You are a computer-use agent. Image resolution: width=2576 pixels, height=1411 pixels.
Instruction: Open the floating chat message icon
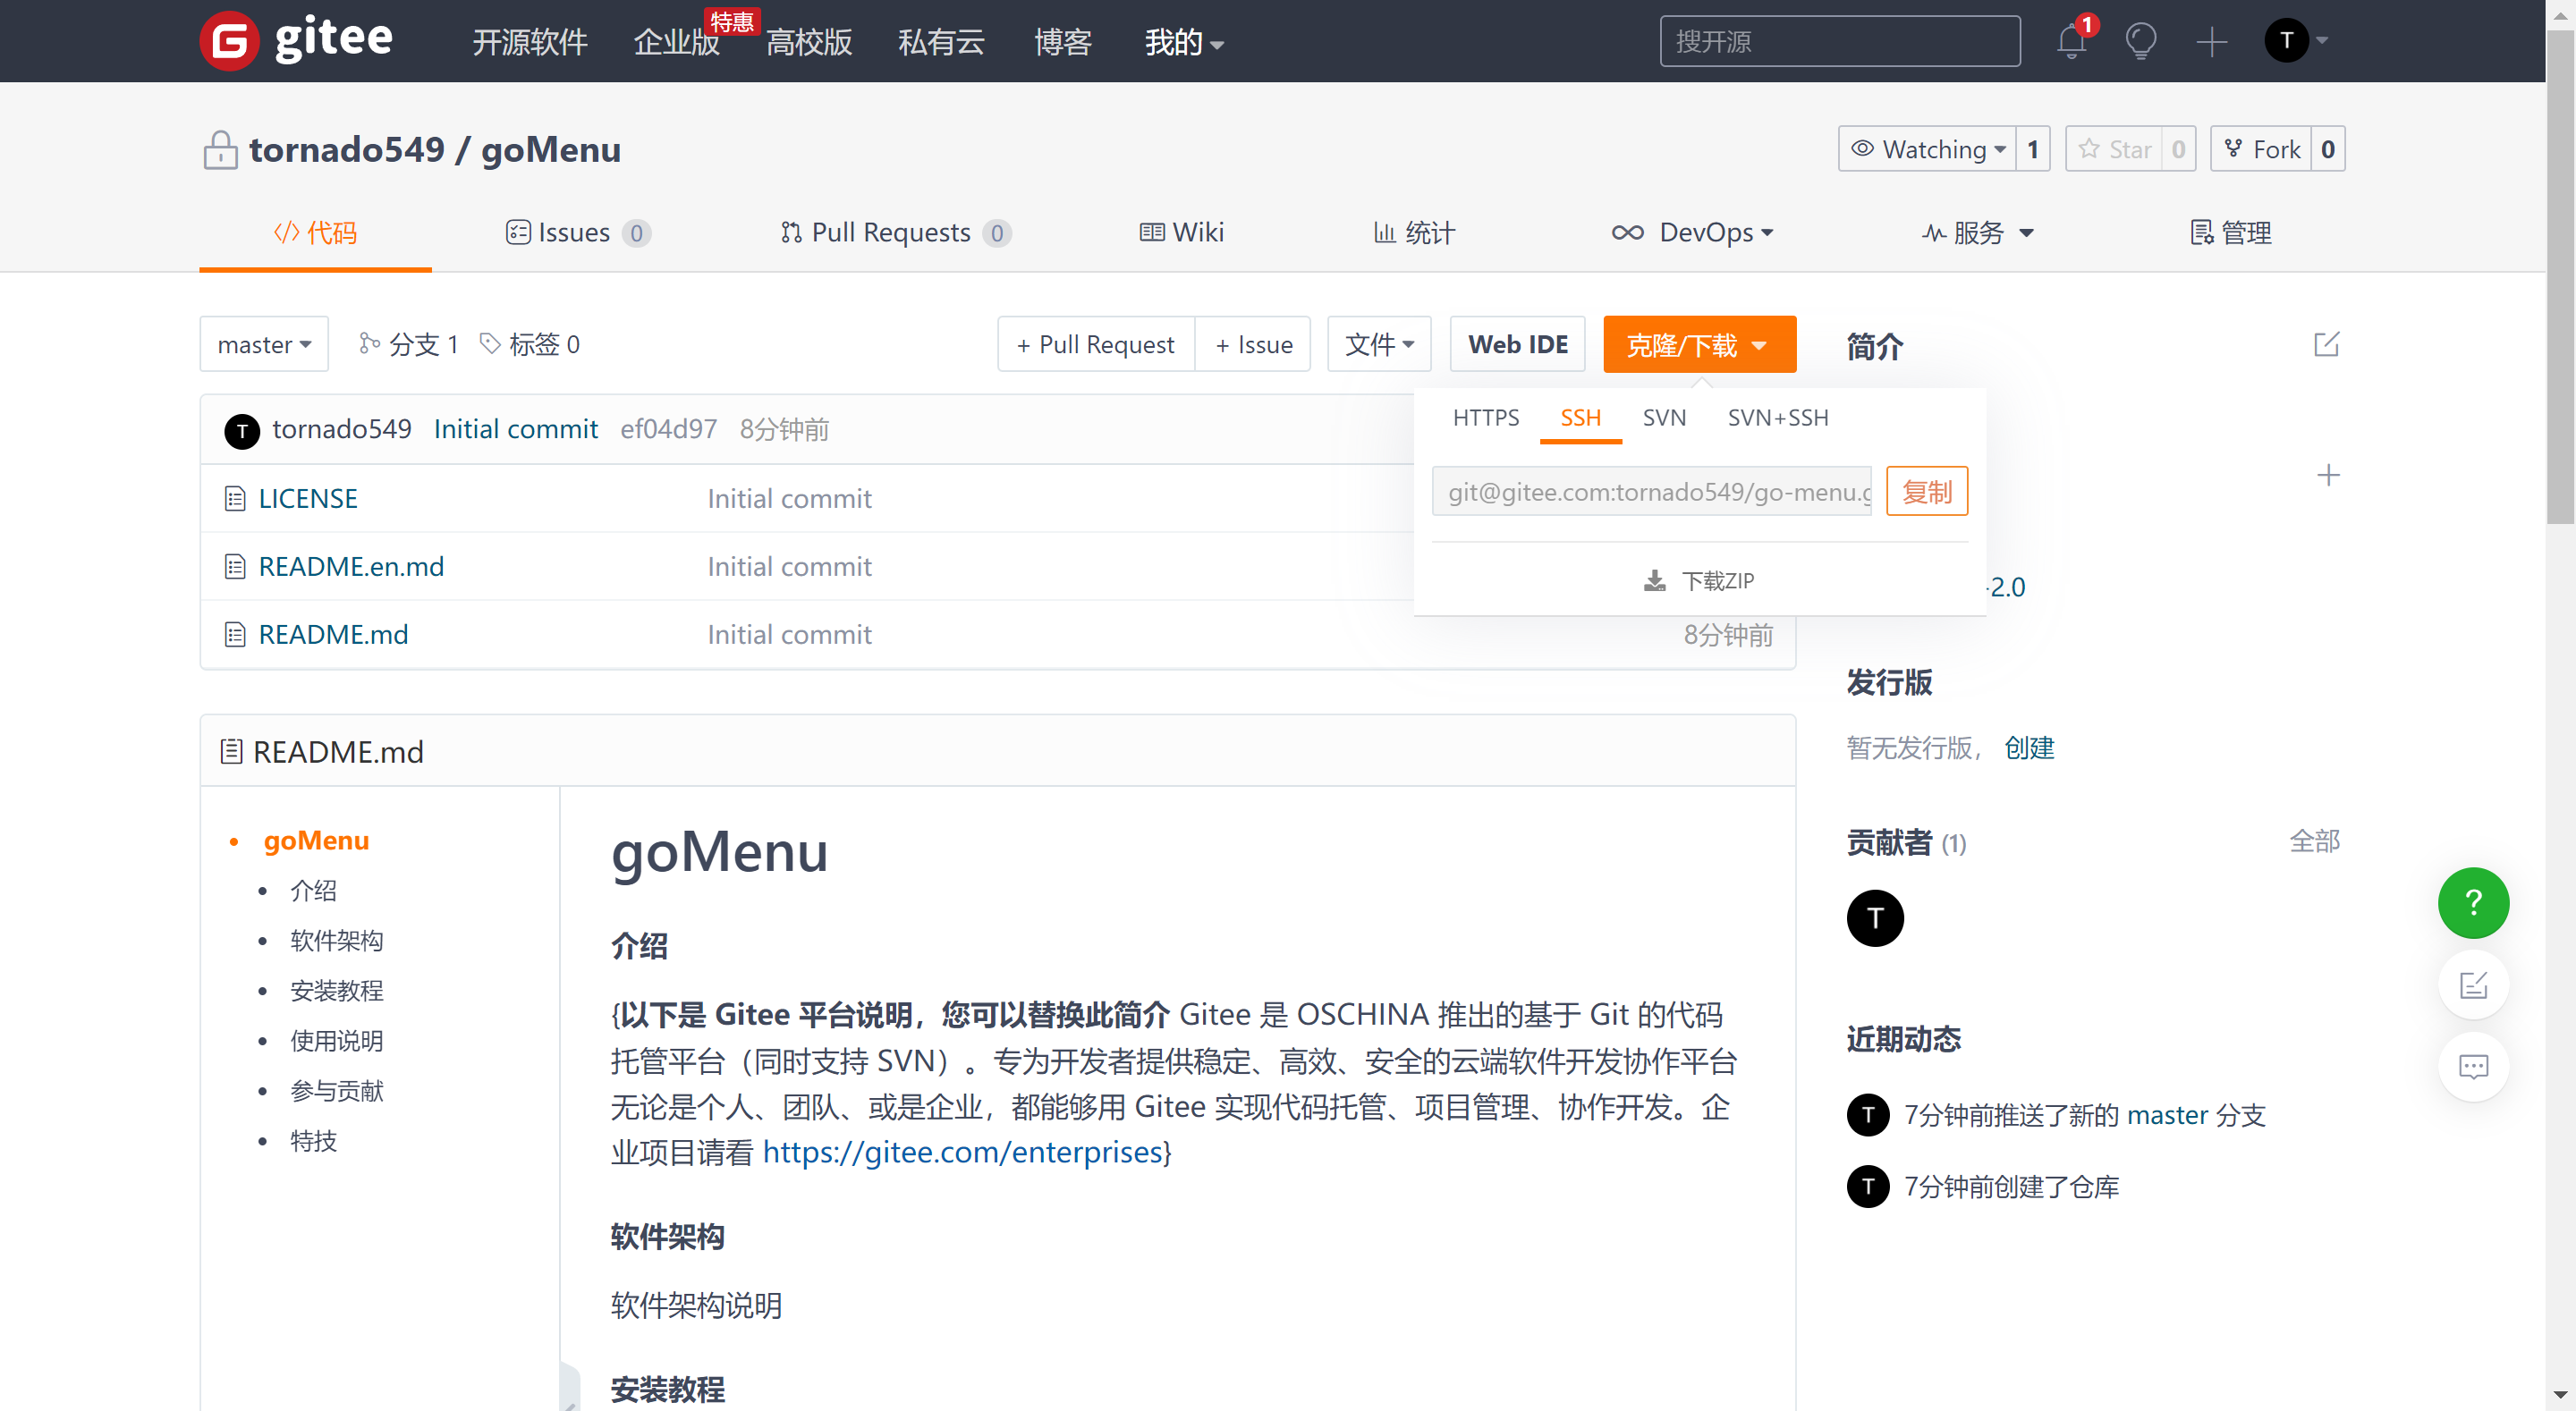click(x=2473, y=1067)
